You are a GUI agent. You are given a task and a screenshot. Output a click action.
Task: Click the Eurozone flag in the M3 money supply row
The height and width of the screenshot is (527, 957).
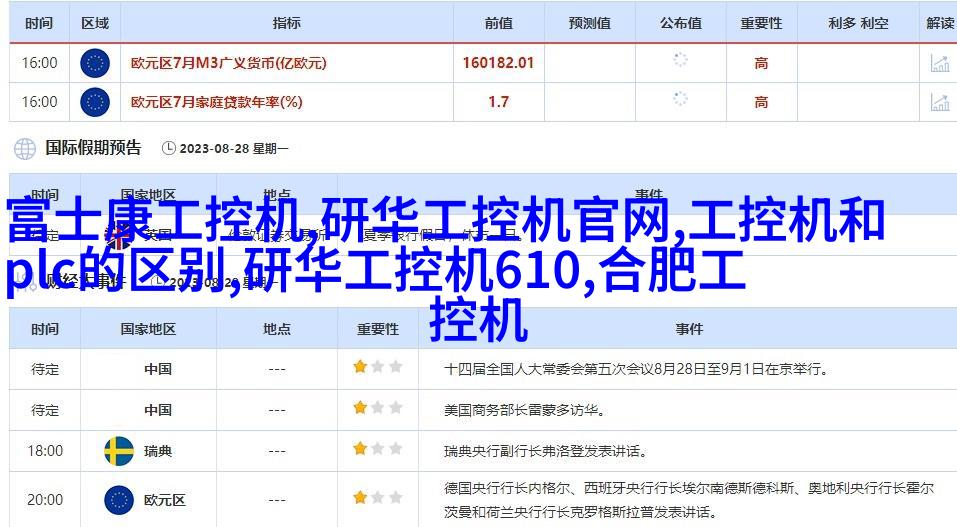pyautogui.click(x=95, y=63)
